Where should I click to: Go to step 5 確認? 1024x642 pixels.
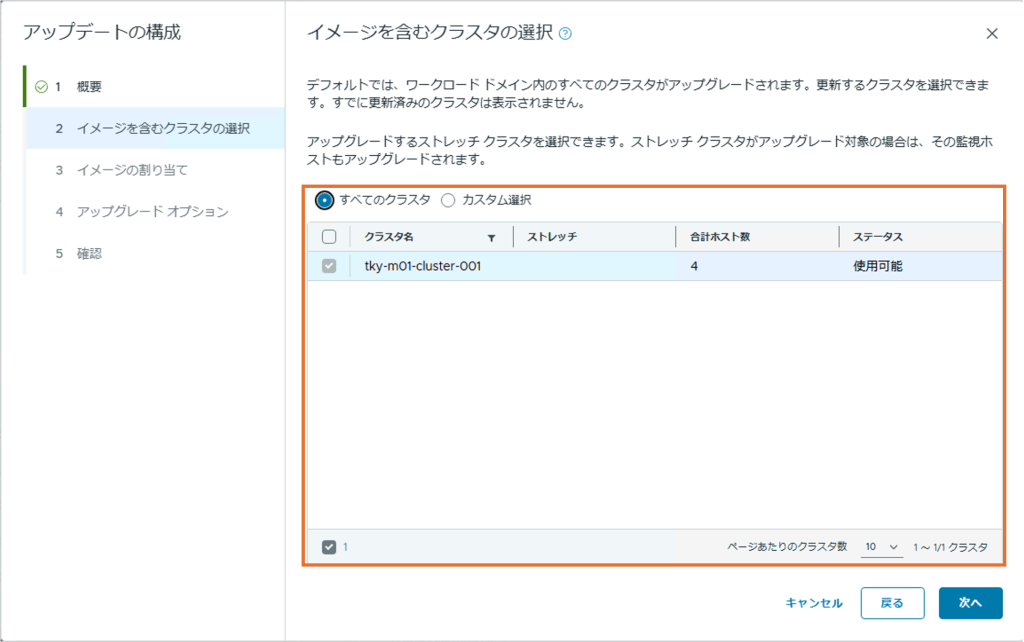[x=89, y=254]
